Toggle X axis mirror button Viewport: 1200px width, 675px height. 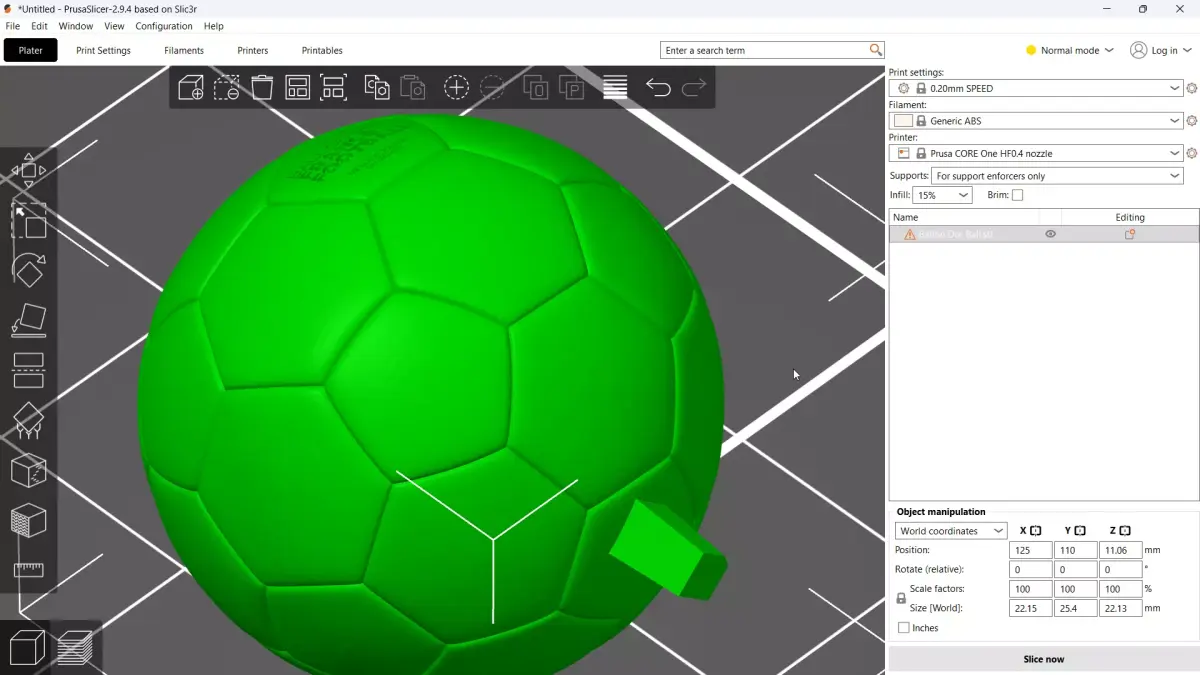[1036, 531]
